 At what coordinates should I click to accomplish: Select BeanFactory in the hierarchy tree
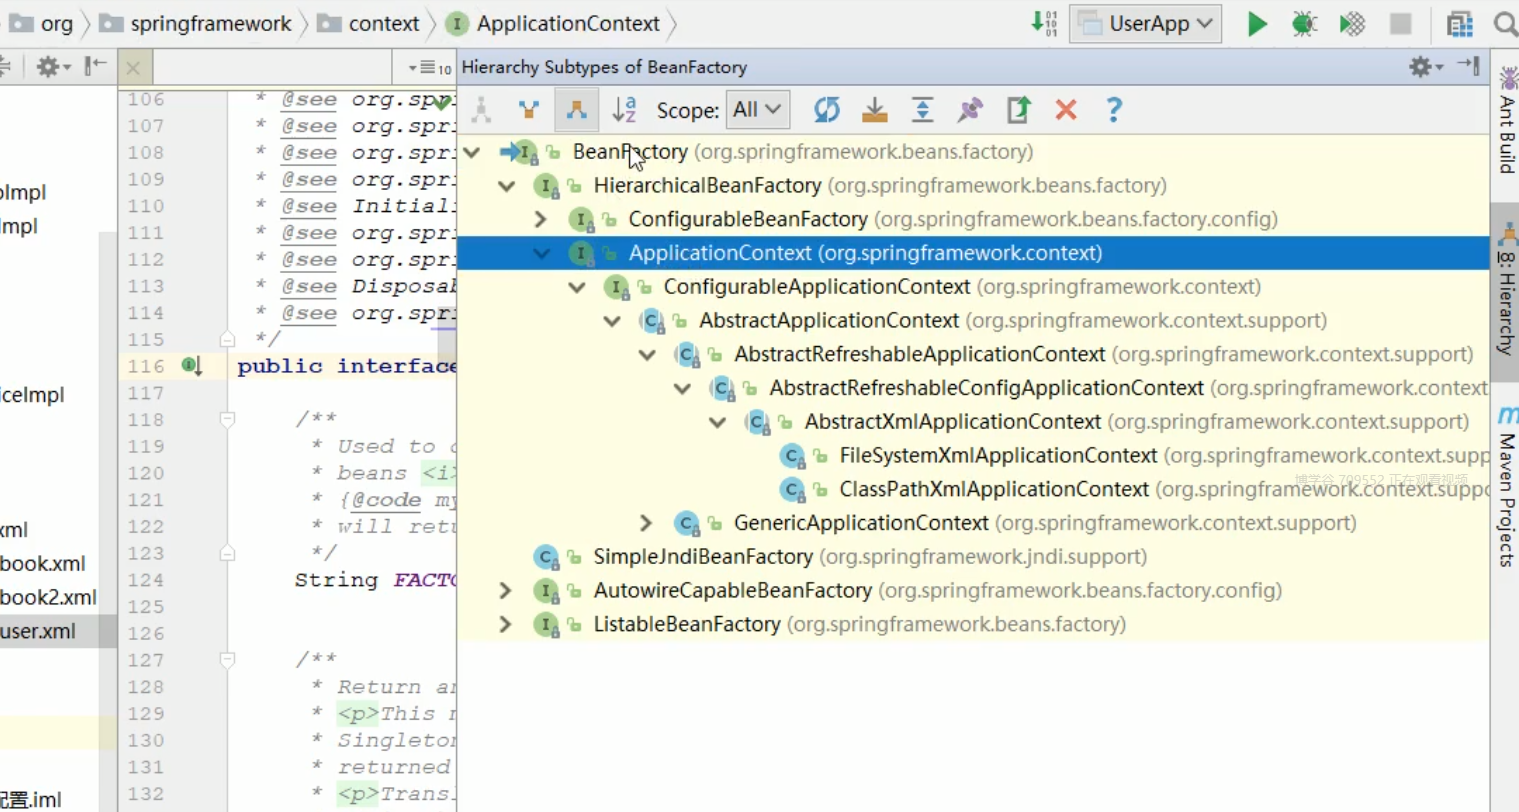click(630, 152)
